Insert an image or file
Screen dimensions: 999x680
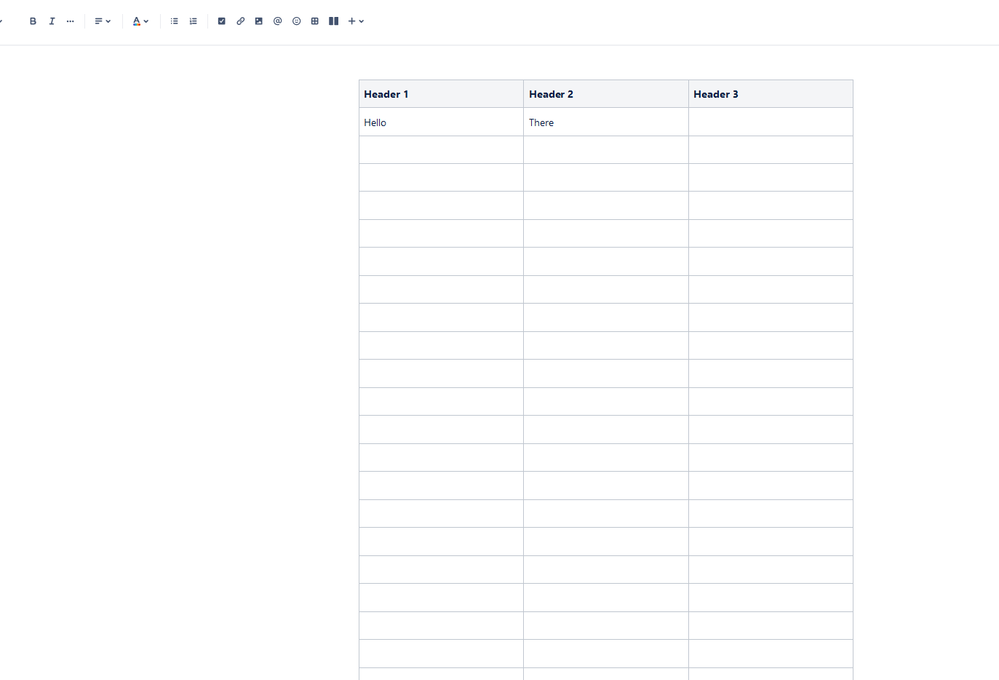pyautogui.click(x=259, y=21)
